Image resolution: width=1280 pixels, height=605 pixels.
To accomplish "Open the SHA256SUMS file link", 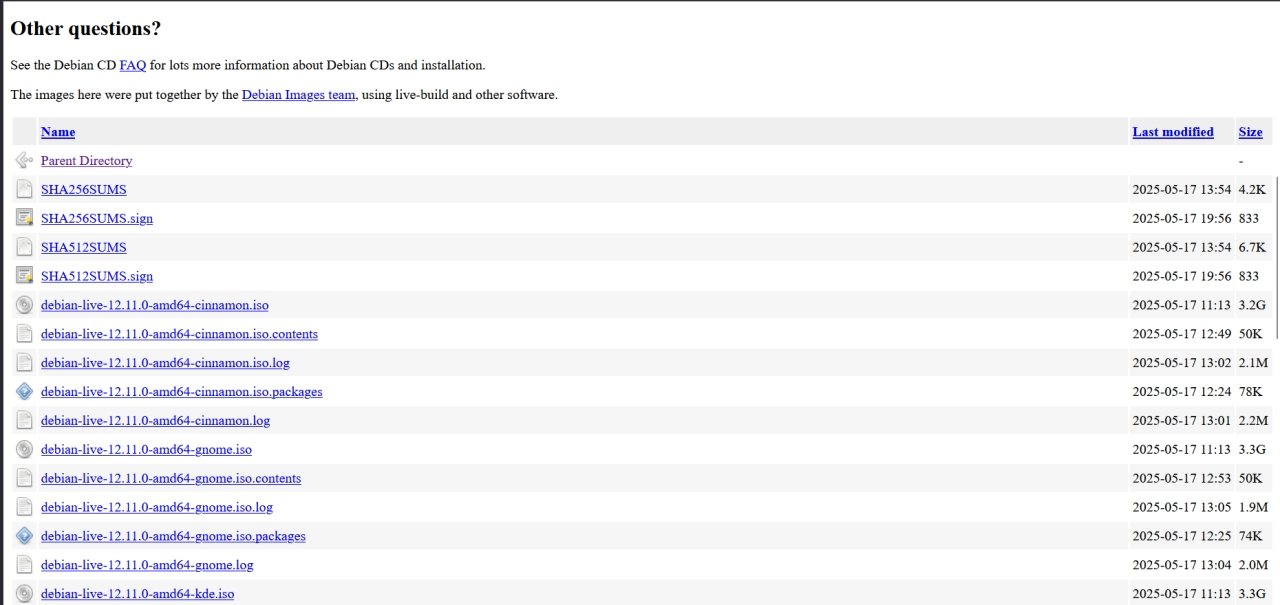I will click(x=83, y=189).
